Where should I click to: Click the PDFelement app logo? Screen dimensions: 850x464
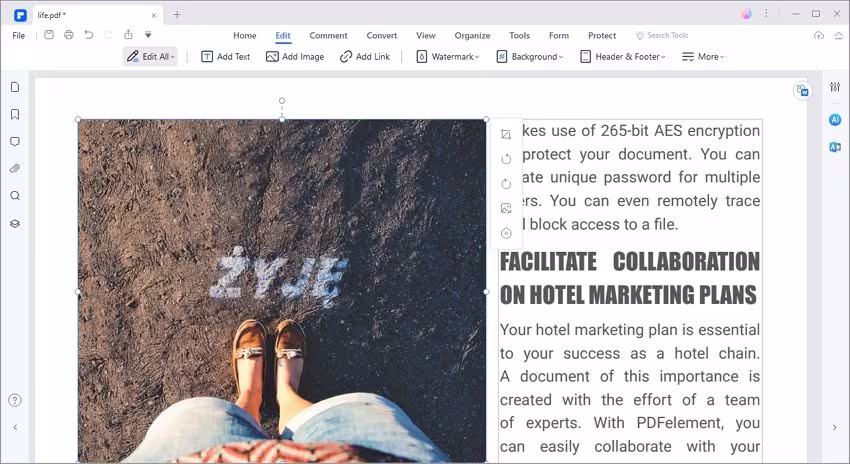[x=20, y=15]
